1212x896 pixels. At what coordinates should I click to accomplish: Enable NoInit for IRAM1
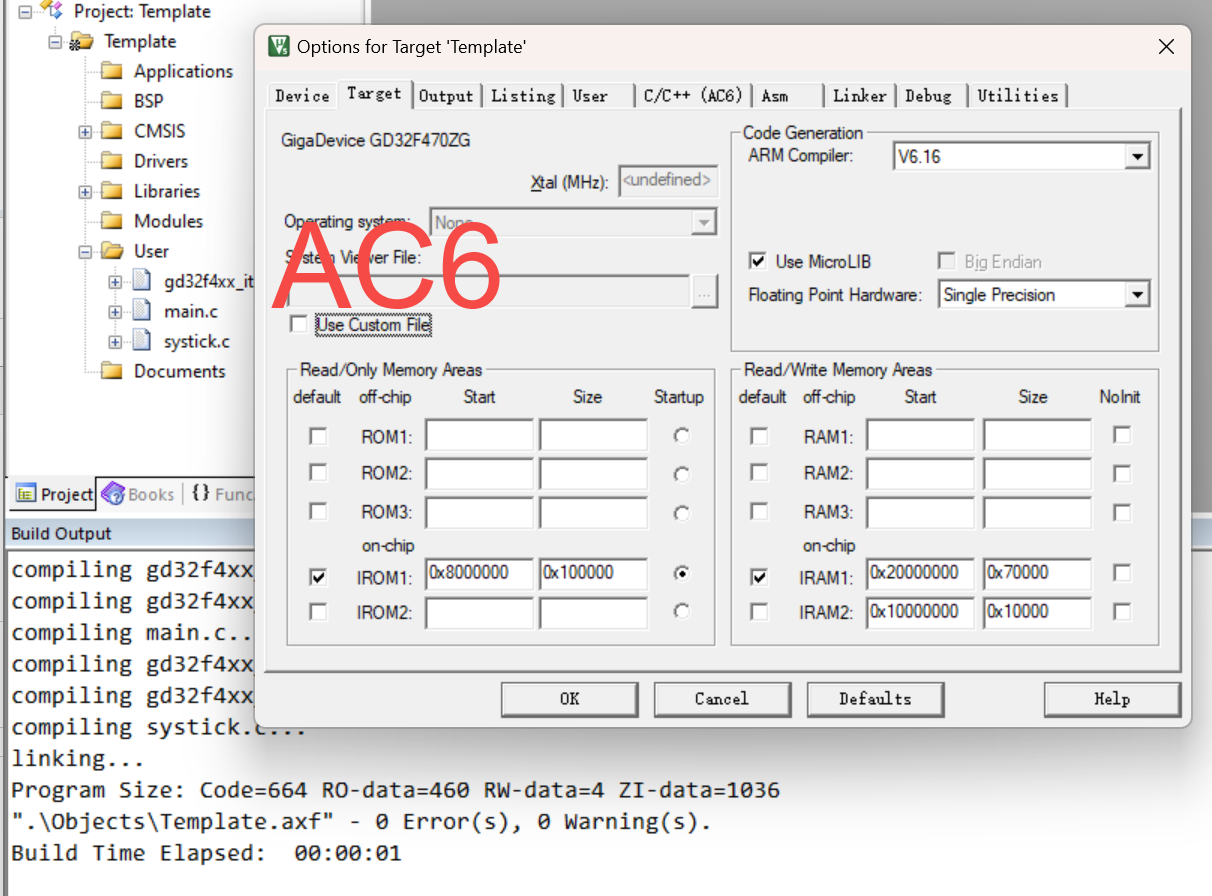click(x=1122, y=573)
